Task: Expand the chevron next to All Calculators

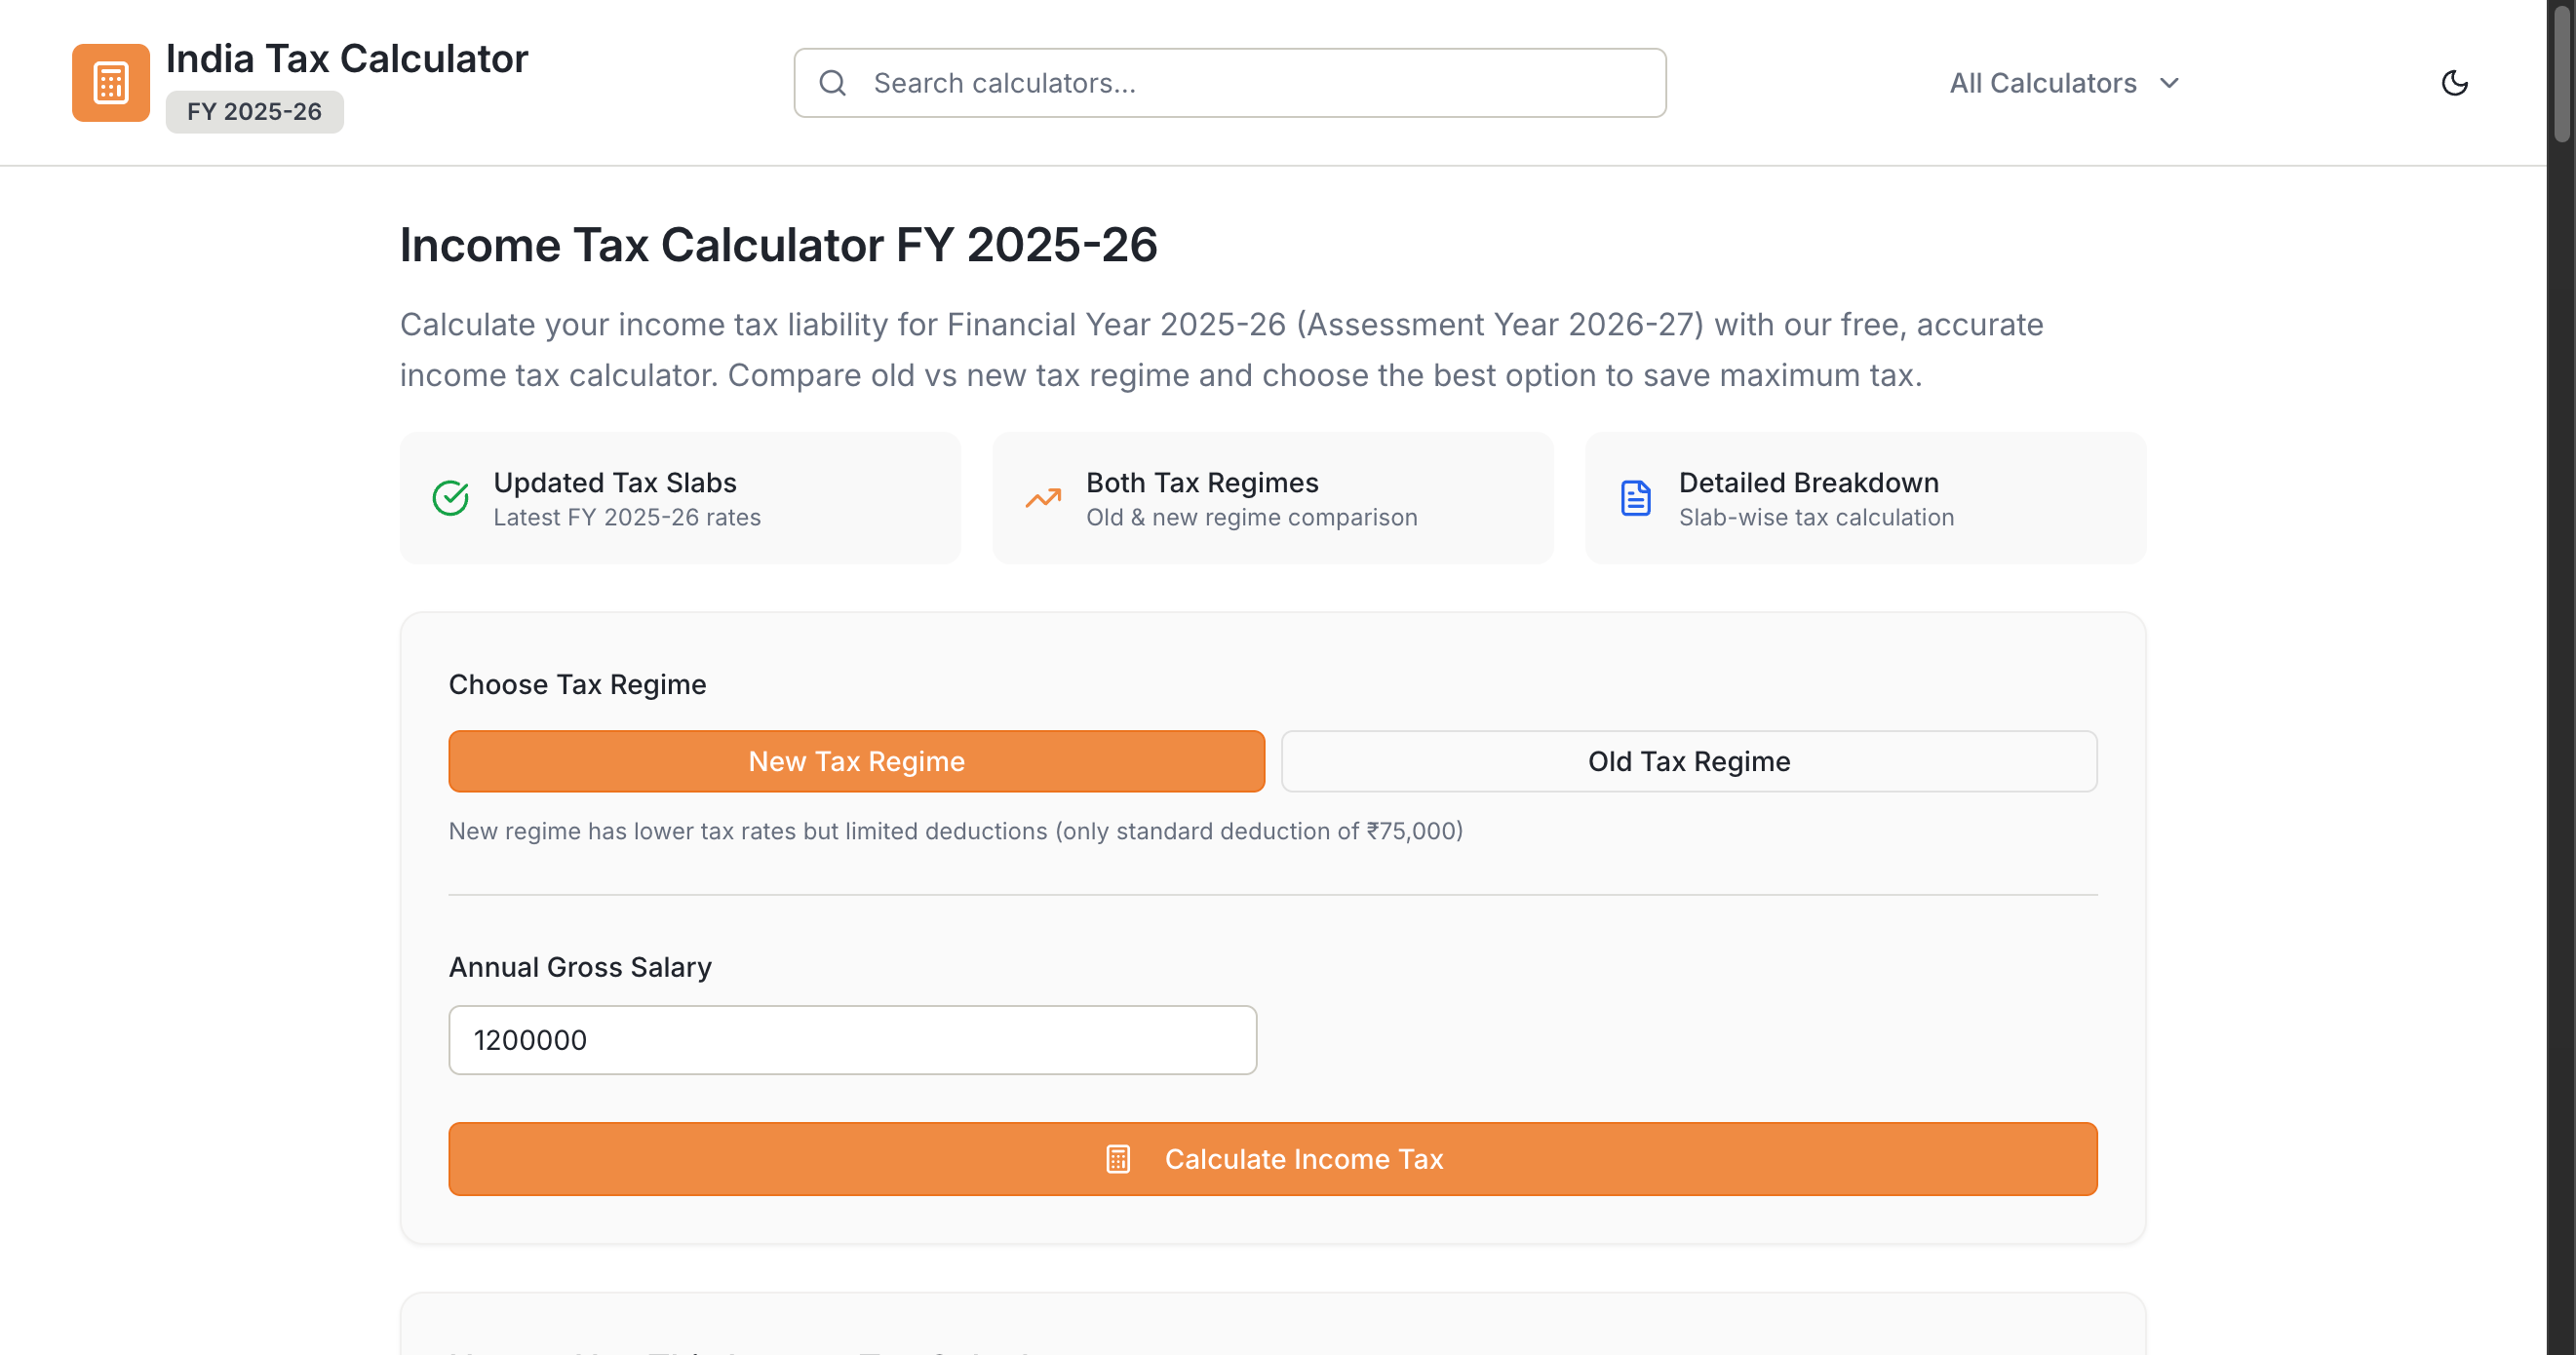Action: (2168, 84)
